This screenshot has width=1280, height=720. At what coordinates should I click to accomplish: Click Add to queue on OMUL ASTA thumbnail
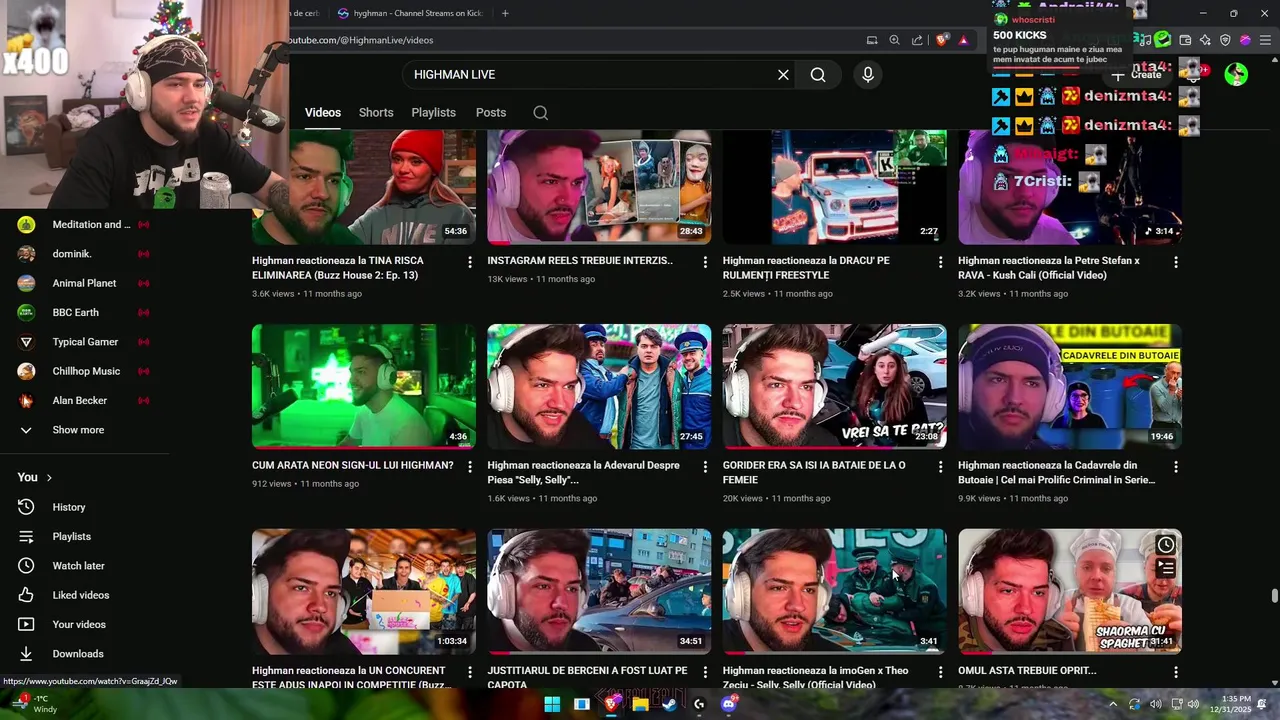tap(1166, 568)
